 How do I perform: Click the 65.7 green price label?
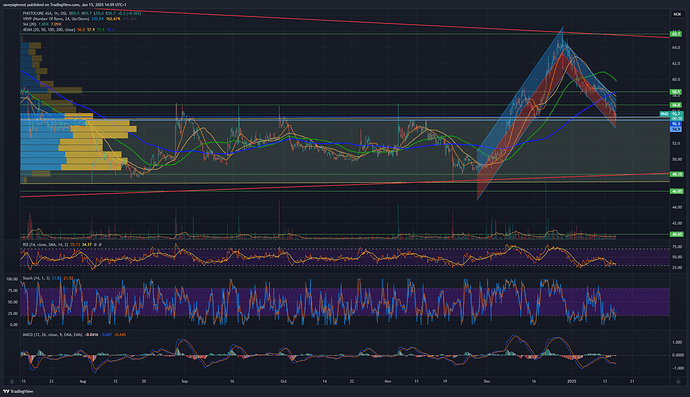676,34
